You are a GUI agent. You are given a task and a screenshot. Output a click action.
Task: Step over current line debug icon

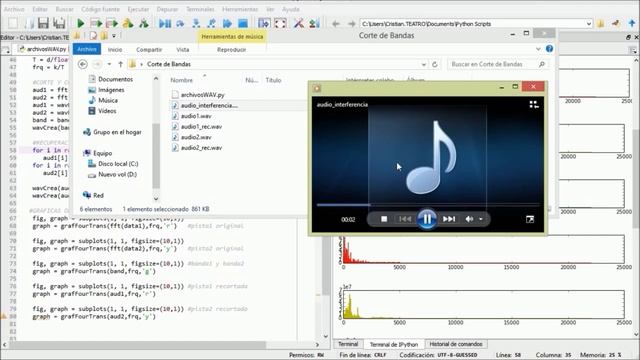coord(180,24)
